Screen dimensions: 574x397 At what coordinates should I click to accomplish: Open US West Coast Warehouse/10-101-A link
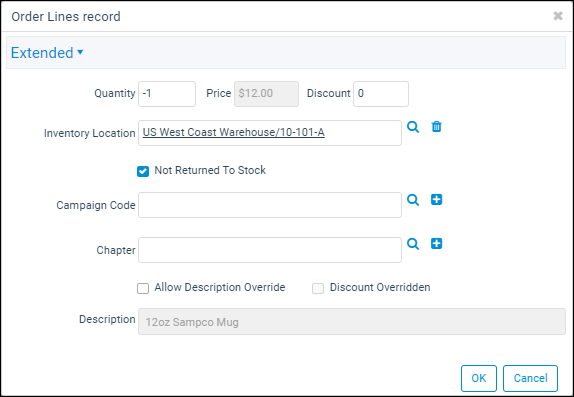pos(234,132)
